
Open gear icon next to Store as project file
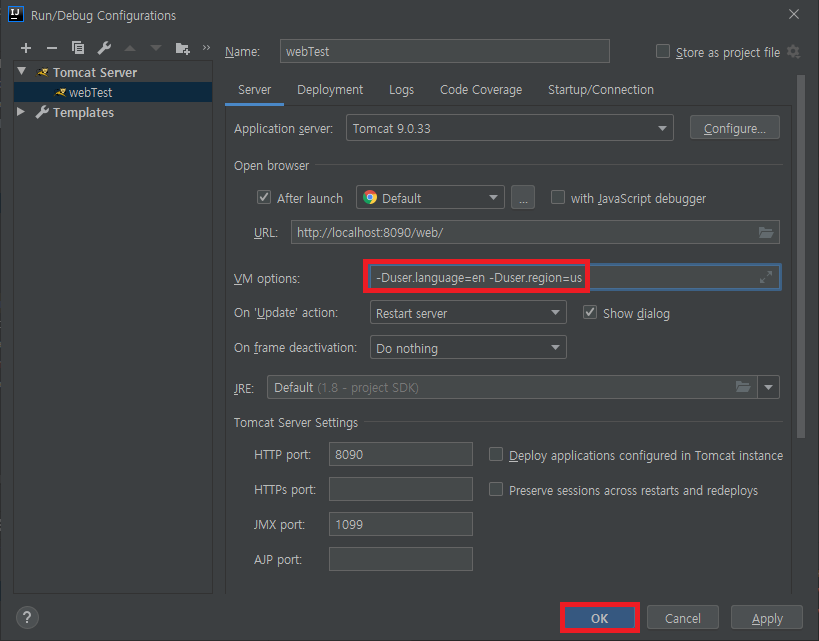point(793,52)
